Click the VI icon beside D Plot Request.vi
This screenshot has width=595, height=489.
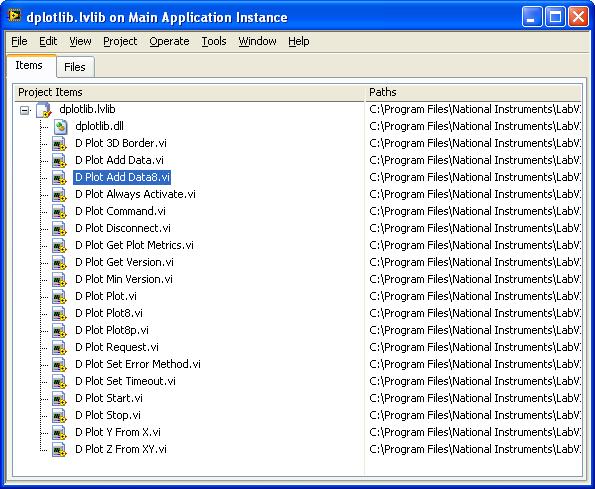(x=59, y=348)
